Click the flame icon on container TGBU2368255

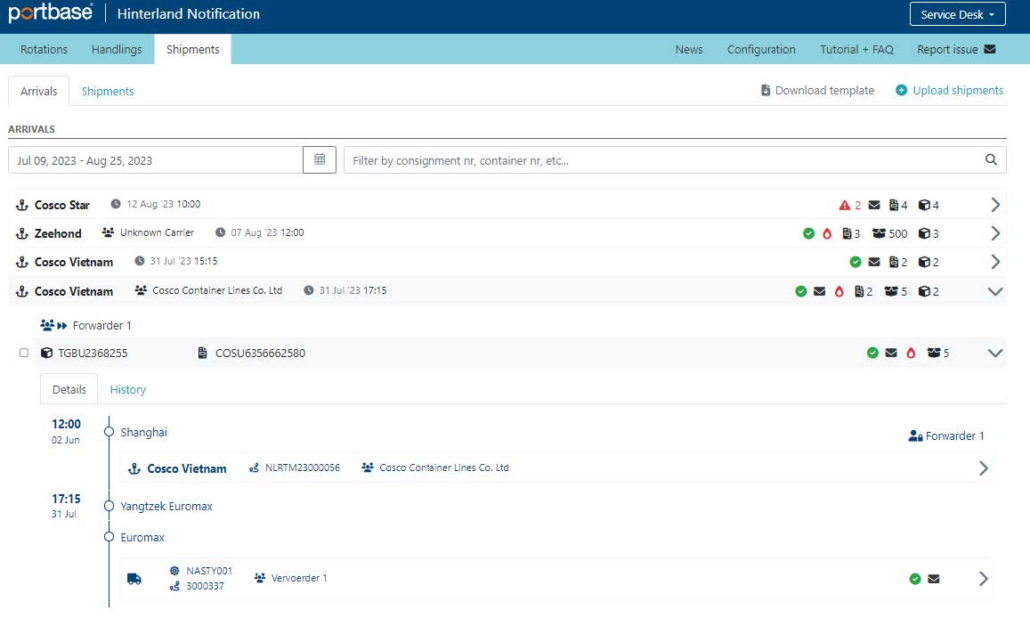click(912, 352)
